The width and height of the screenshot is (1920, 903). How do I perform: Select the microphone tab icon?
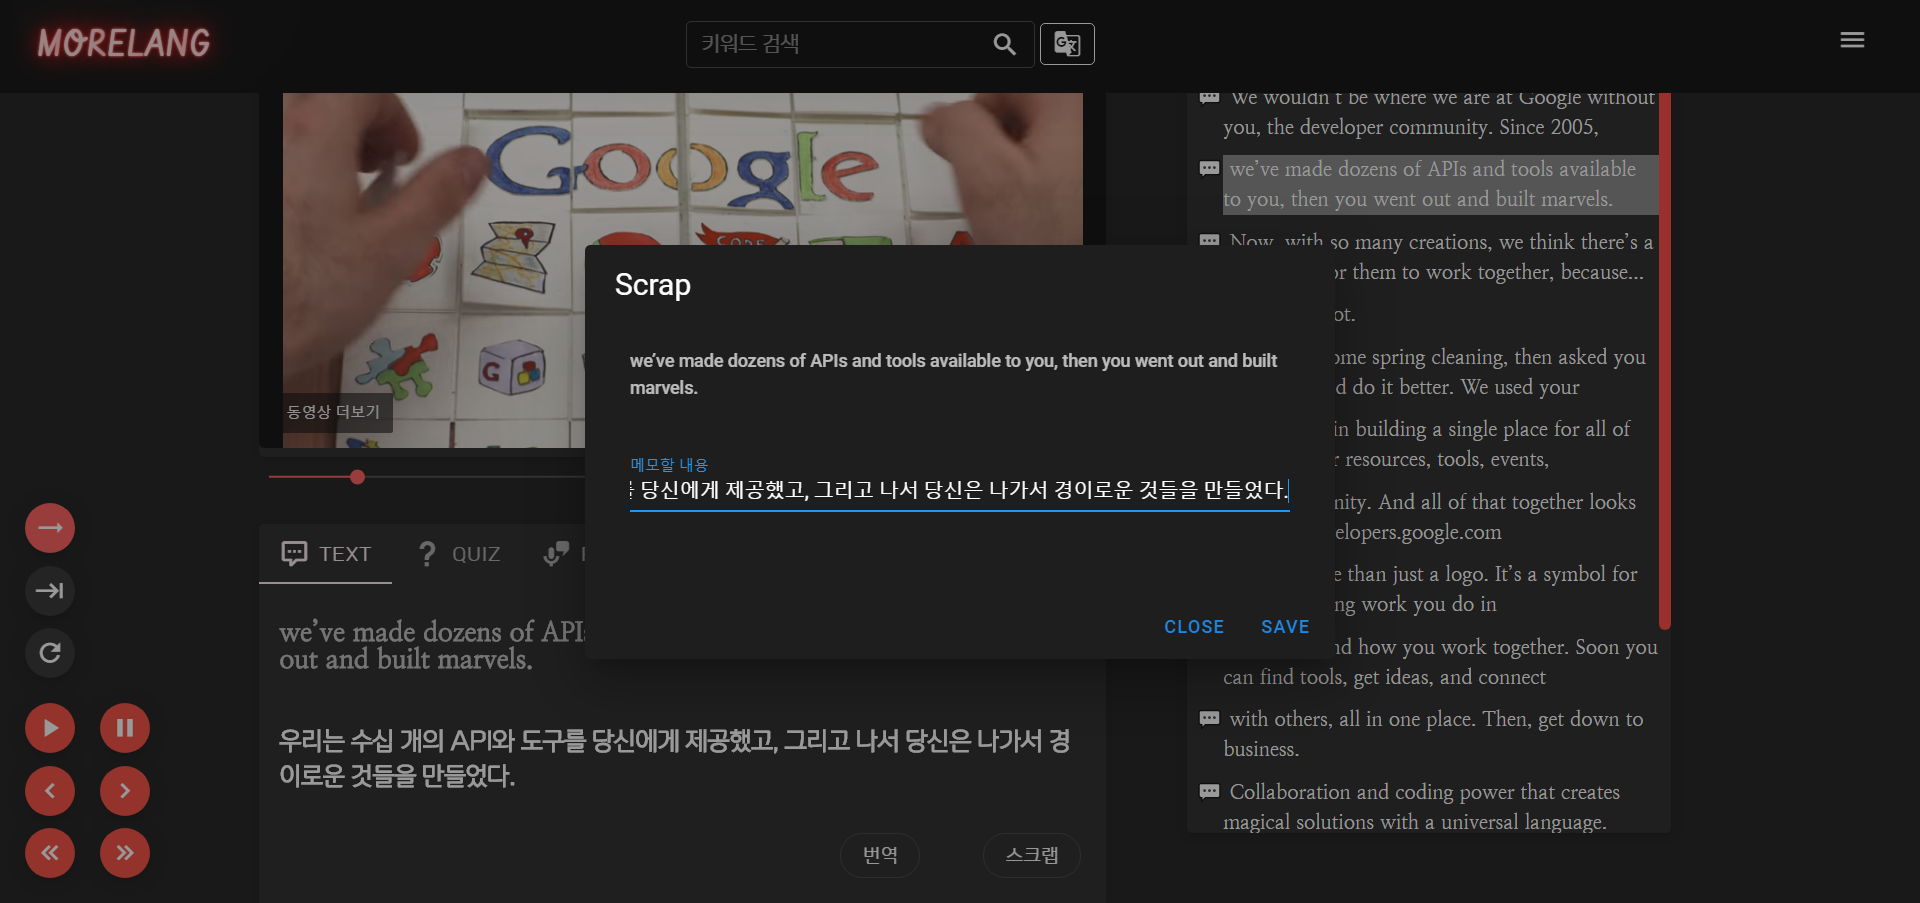point(556,554)
